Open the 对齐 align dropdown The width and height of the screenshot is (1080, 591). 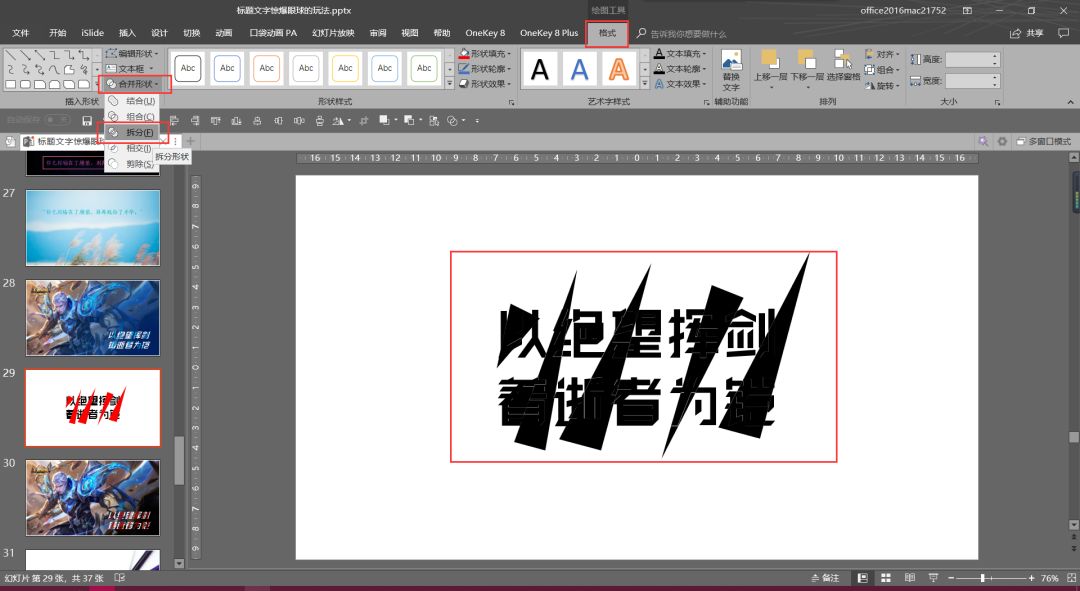(x=882, y=54)
